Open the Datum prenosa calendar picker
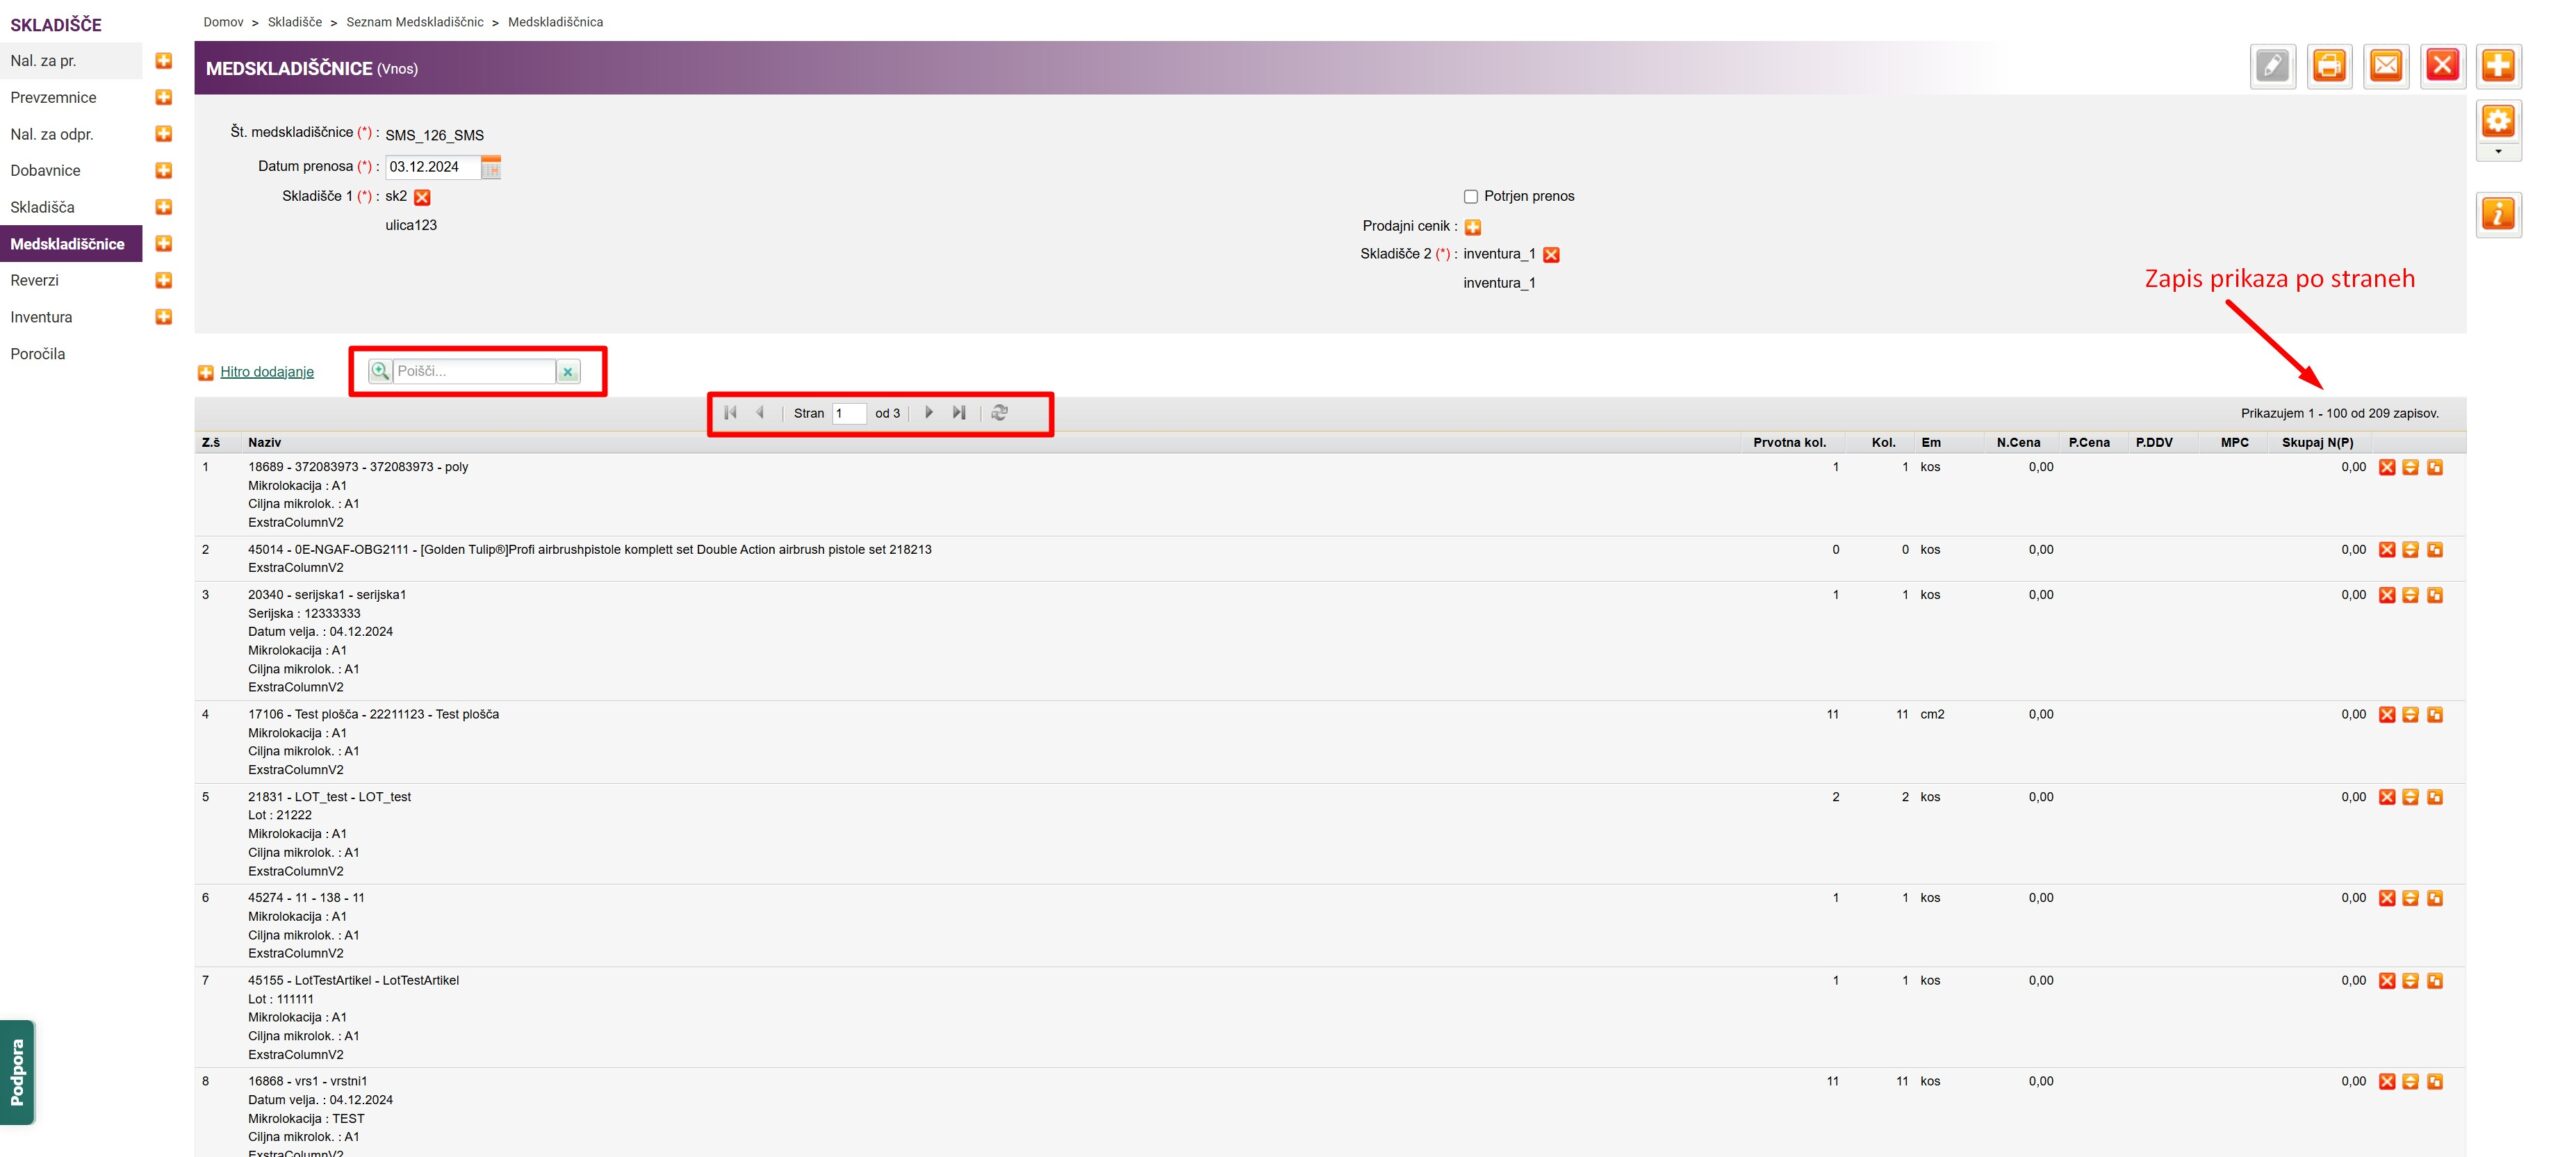This screenshot has height=1157, width=2560. (491, 168)
